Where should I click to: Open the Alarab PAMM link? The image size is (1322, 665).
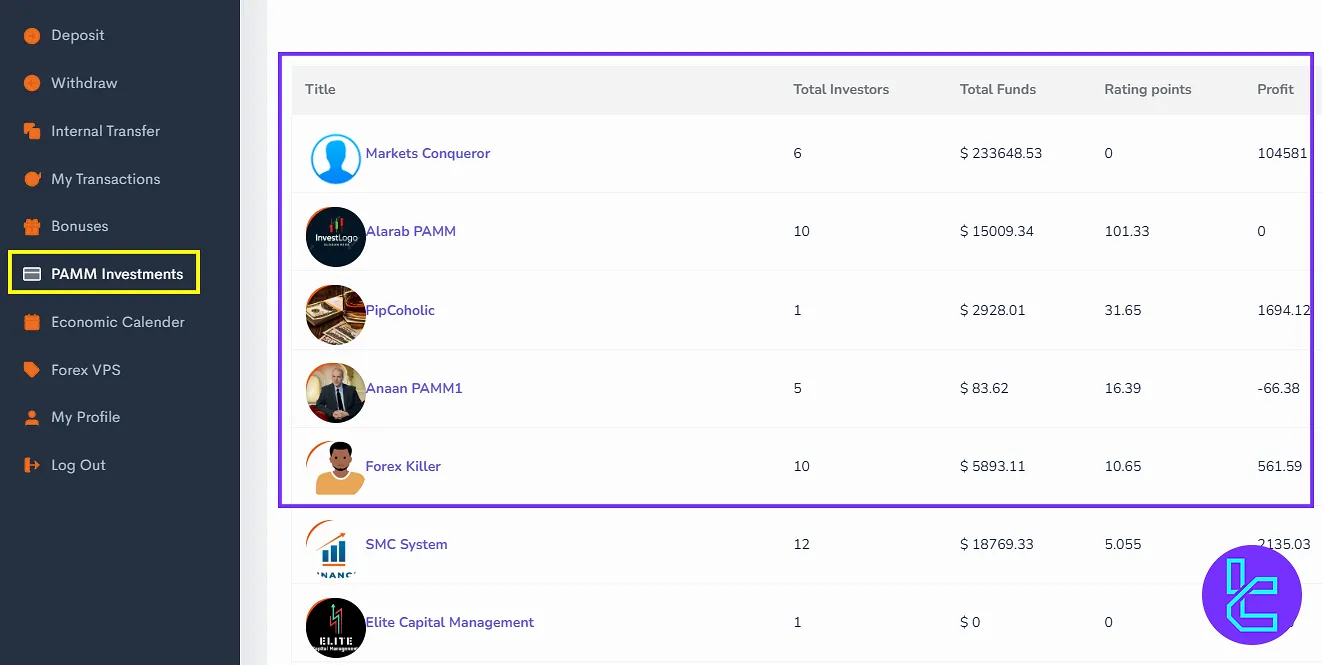pos(411,231)
